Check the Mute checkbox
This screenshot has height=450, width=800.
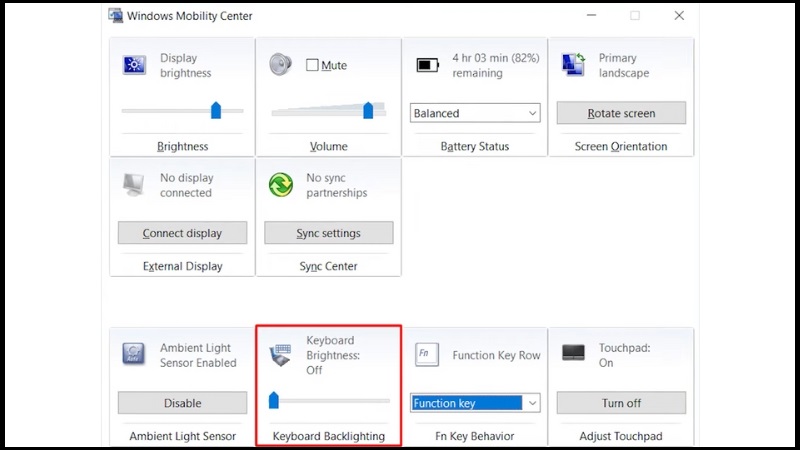312,65
